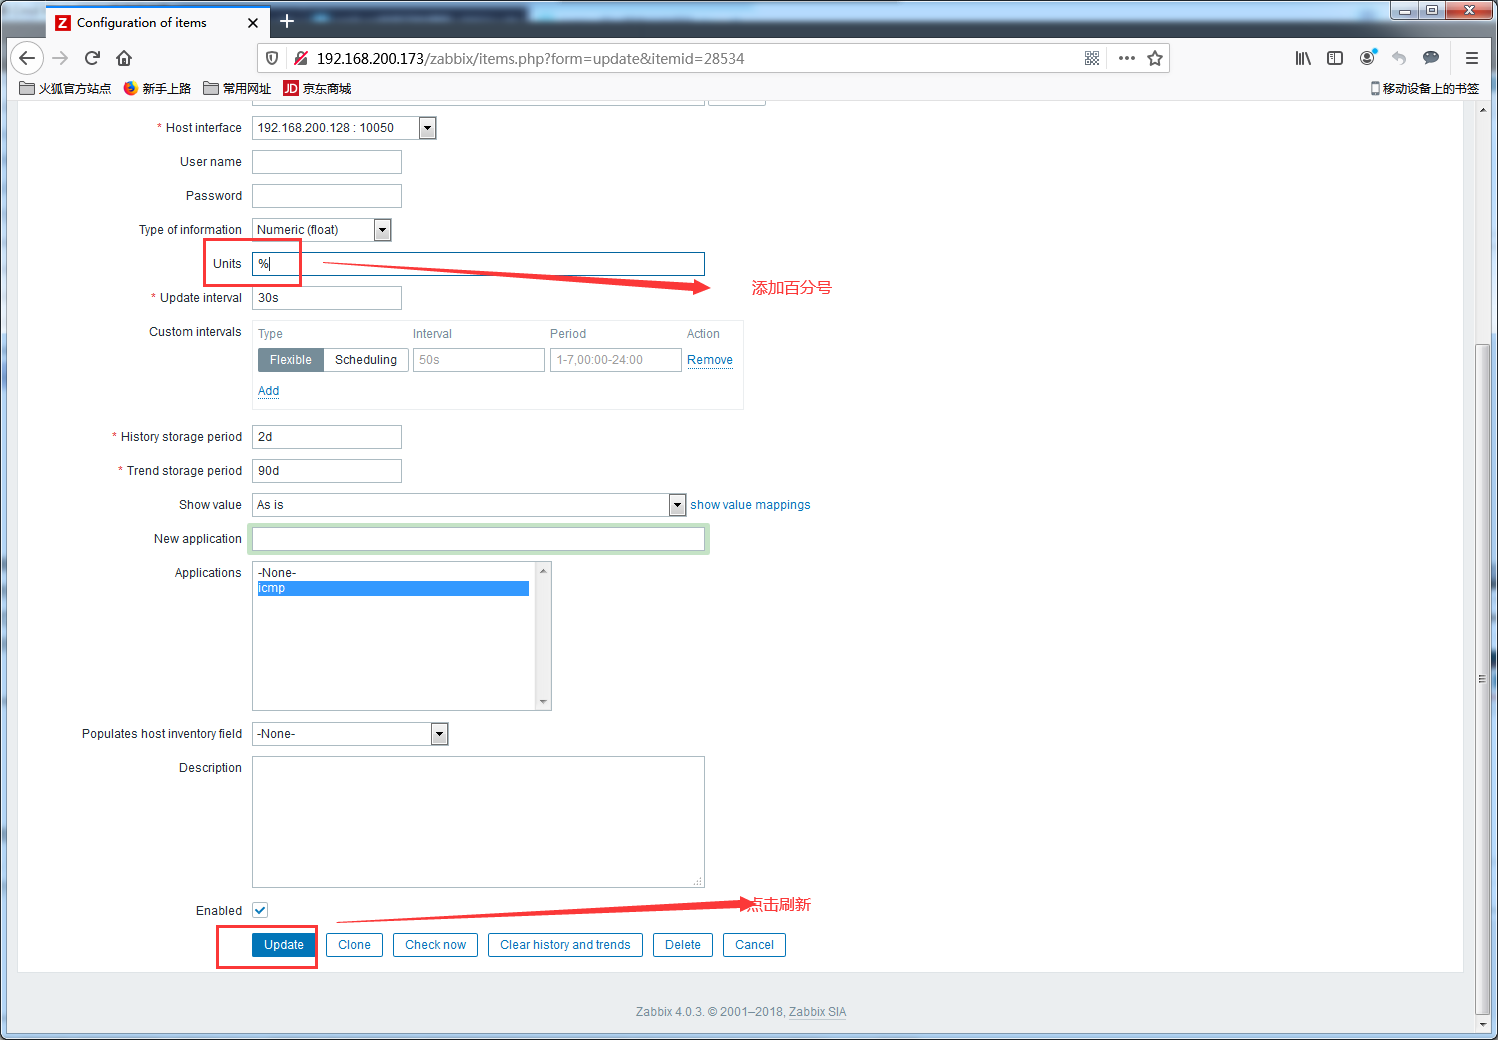Open the Firefox account avatar icon
Image resolution: width=1498 pixels, height=1040 pixels.
[x=1367, y=58]
